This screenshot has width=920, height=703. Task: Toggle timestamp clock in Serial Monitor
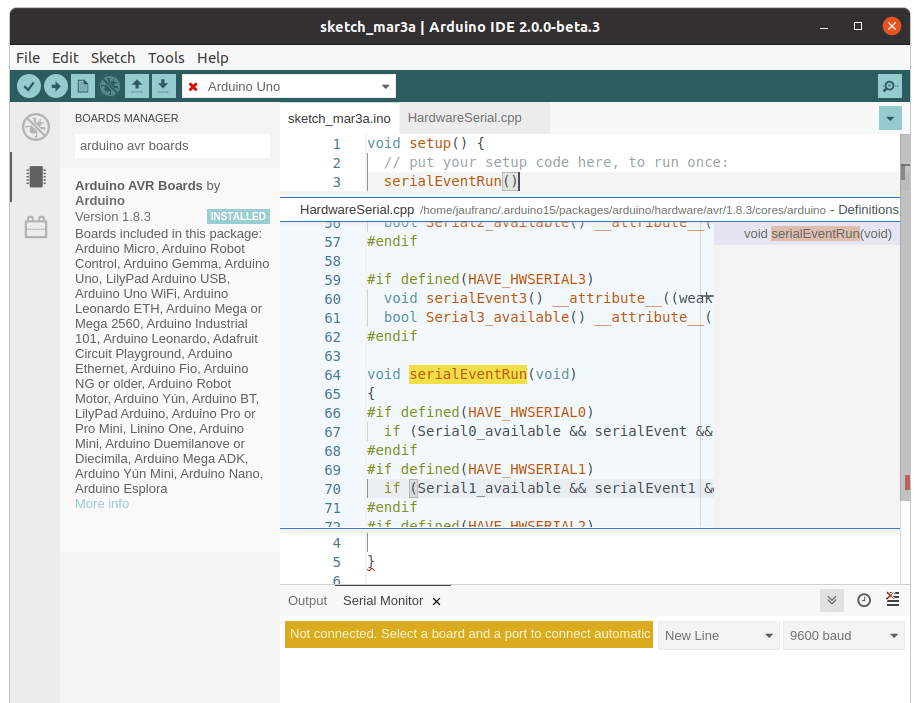pos(864,600)
